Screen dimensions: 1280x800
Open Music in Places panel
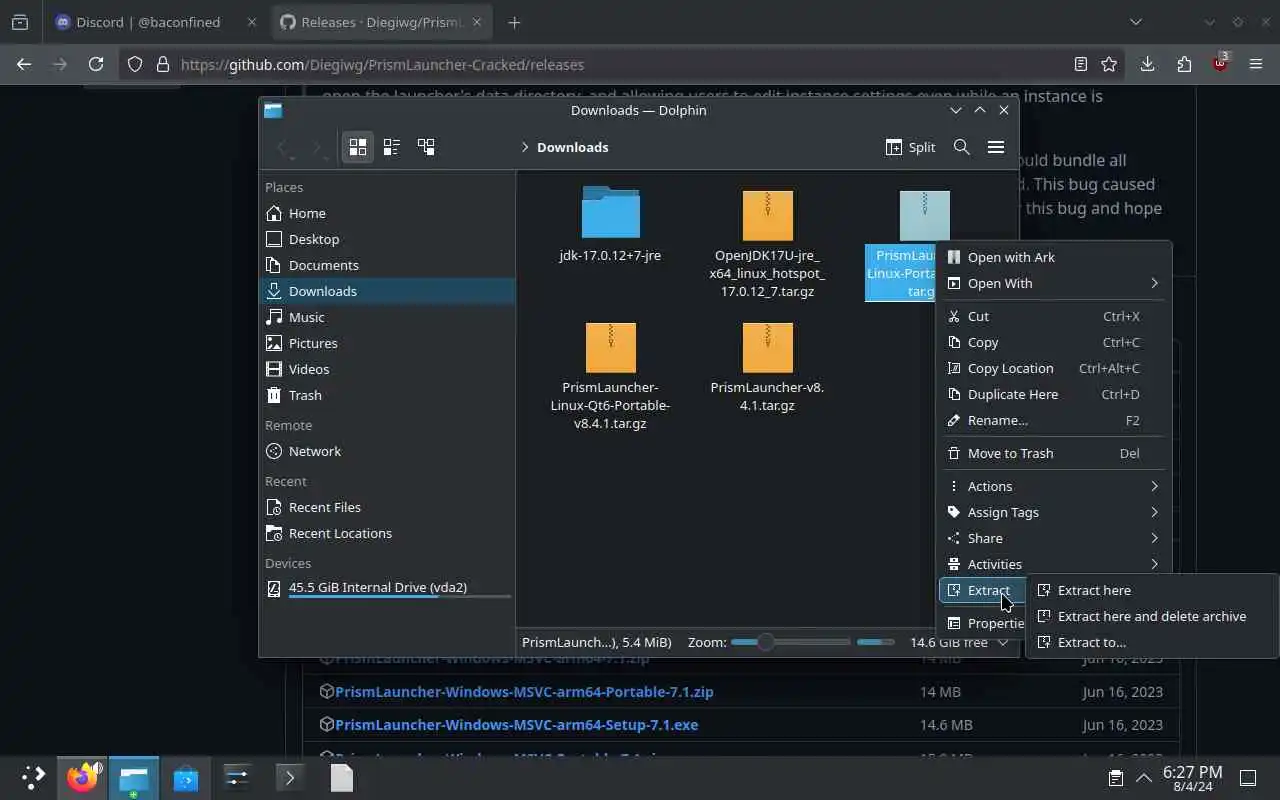[387, 317]
